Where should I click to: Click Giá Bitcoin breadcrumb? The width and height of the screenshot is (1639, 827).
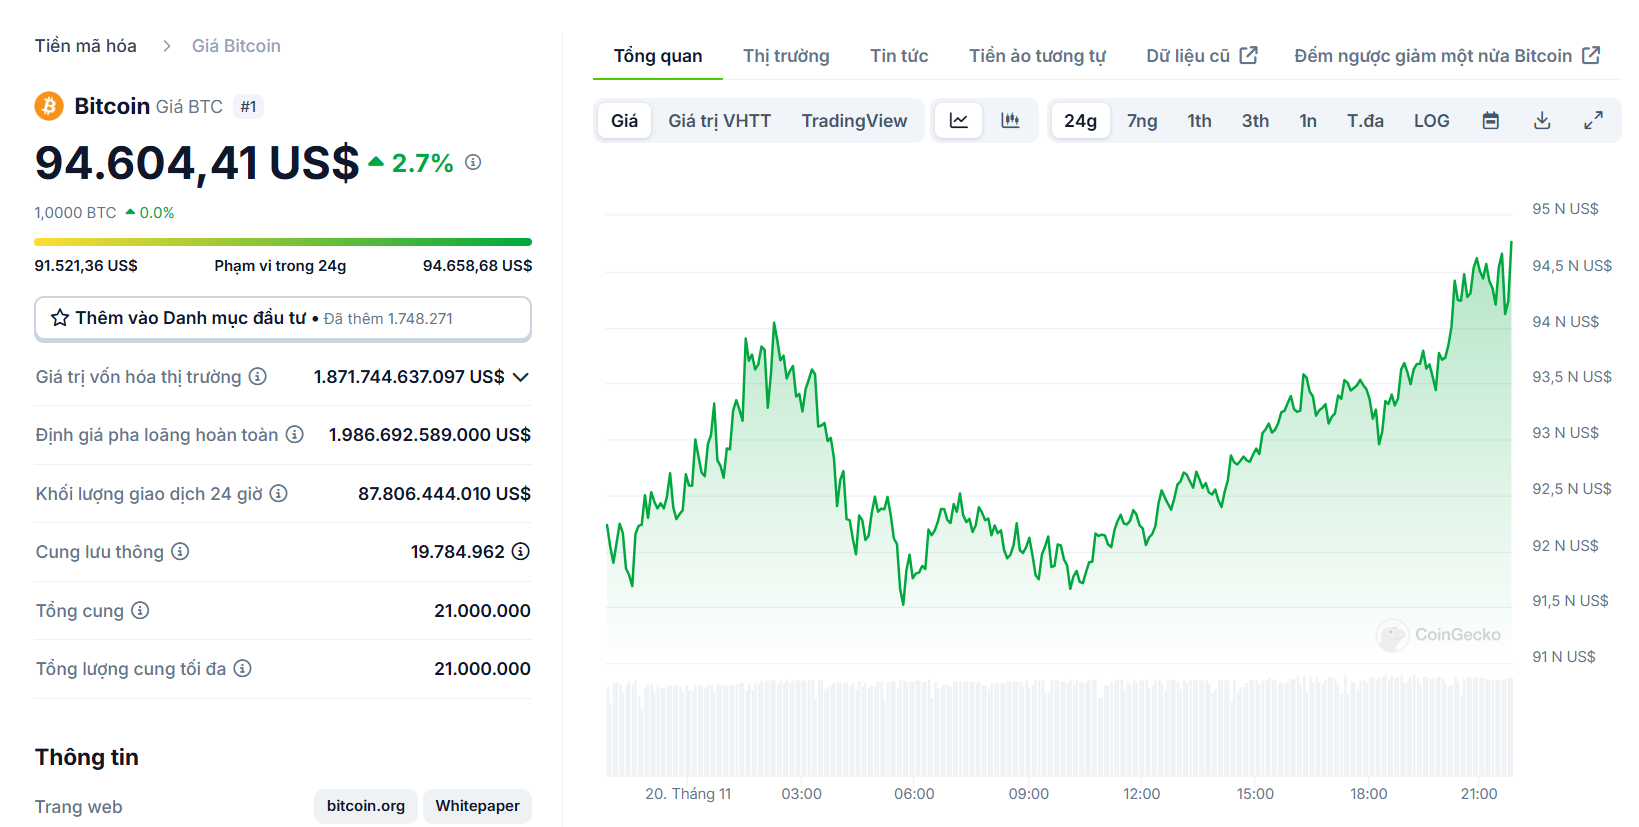click(236, 46)
